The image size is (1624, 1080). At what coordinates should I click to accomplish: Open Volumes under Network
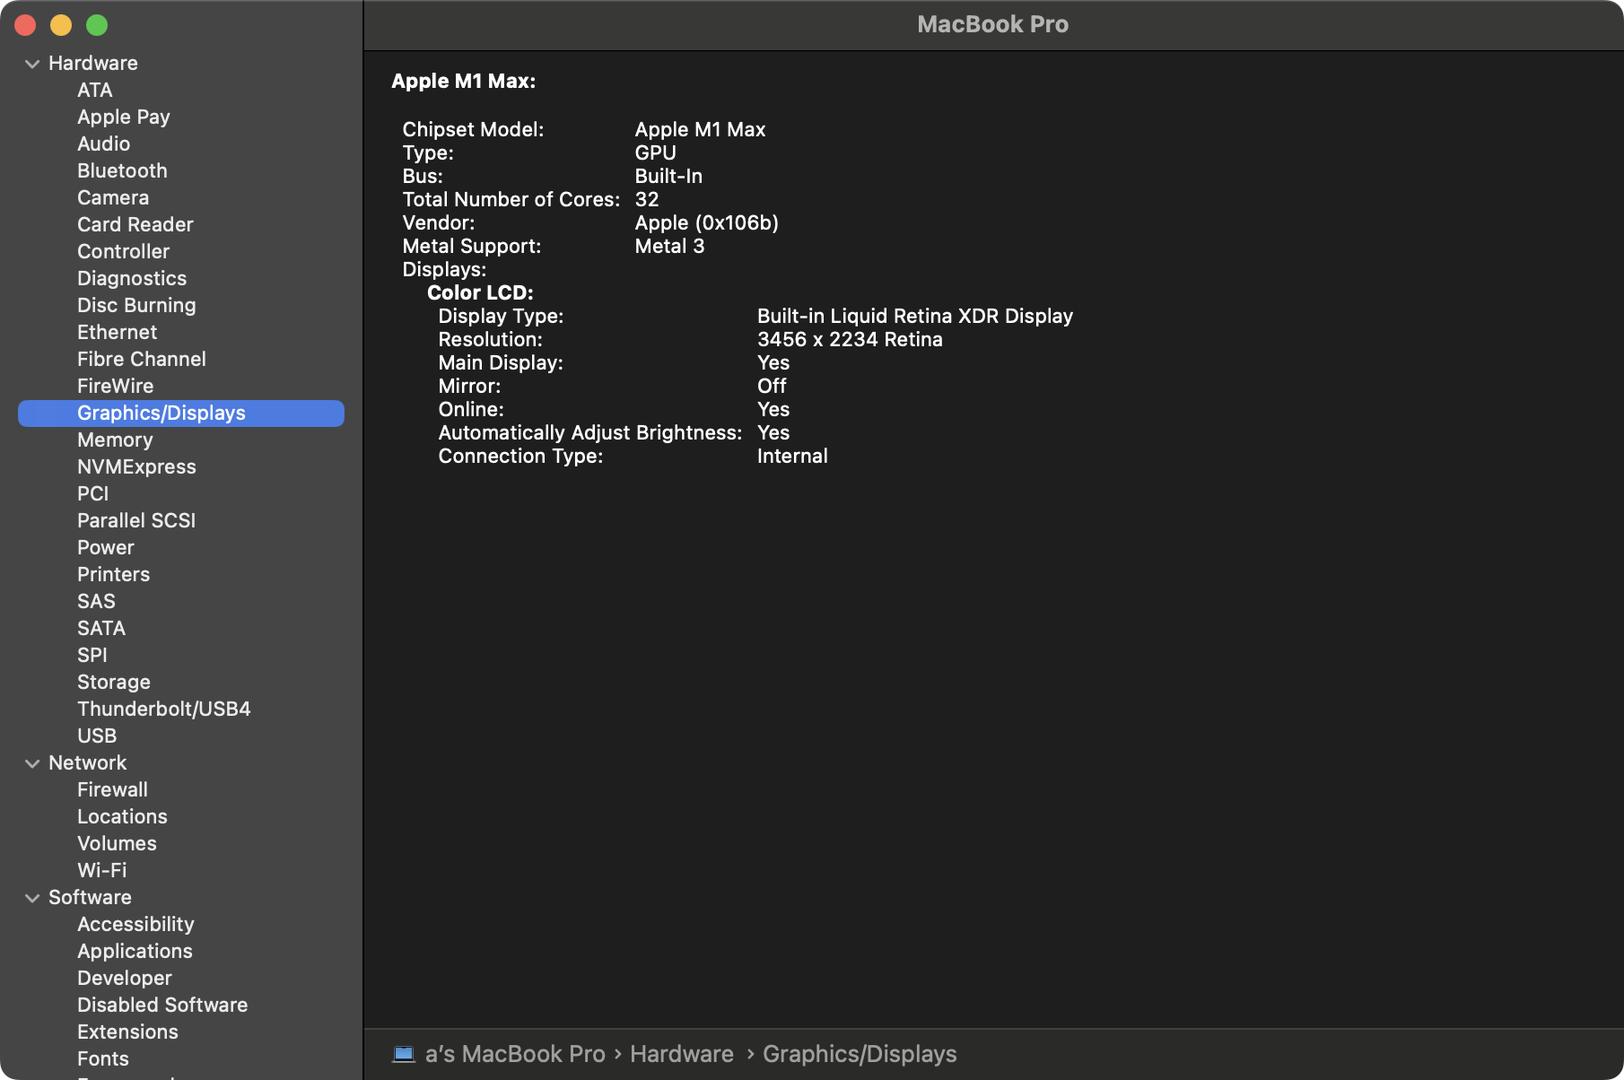click(117, 845)
